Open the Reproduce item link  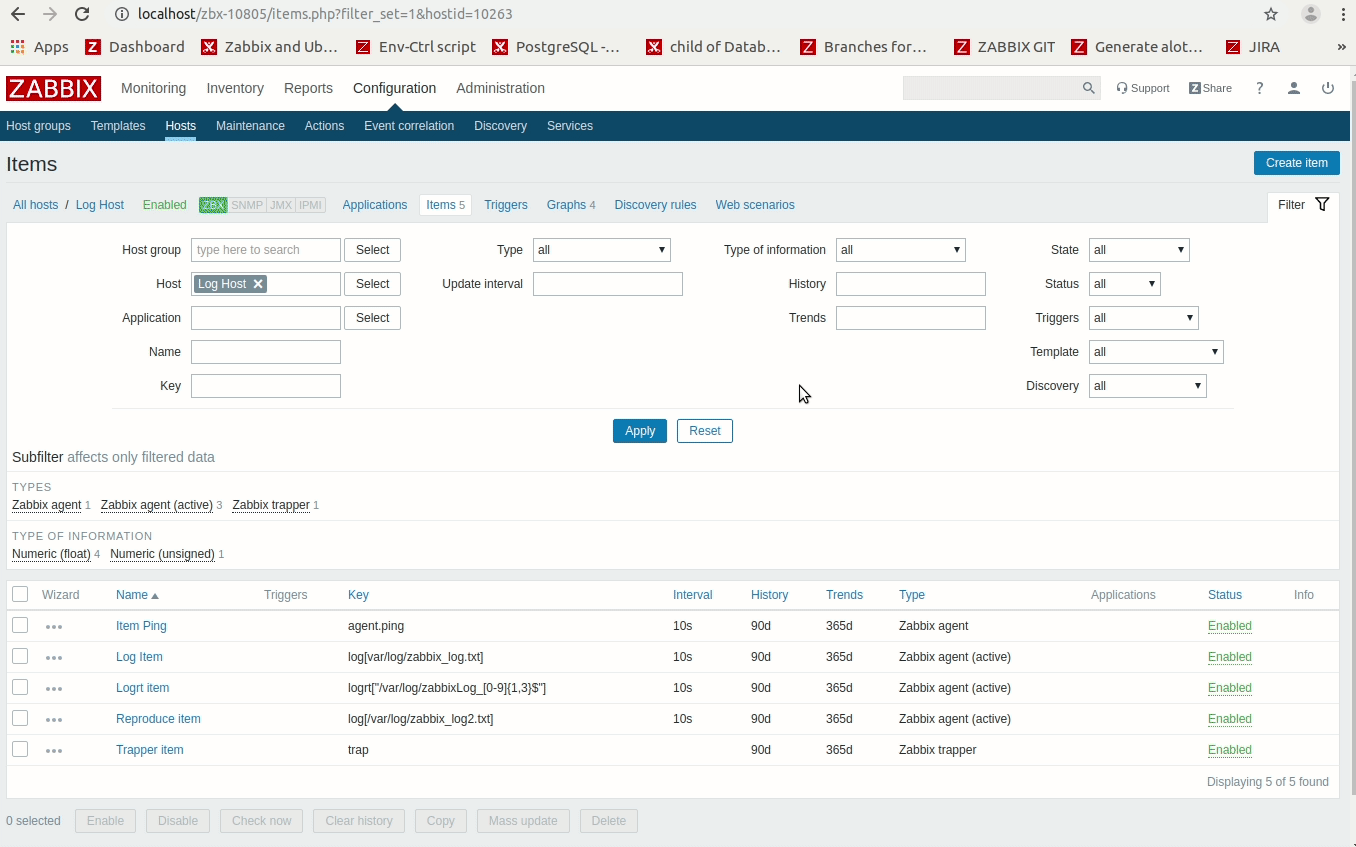[158, 719]
